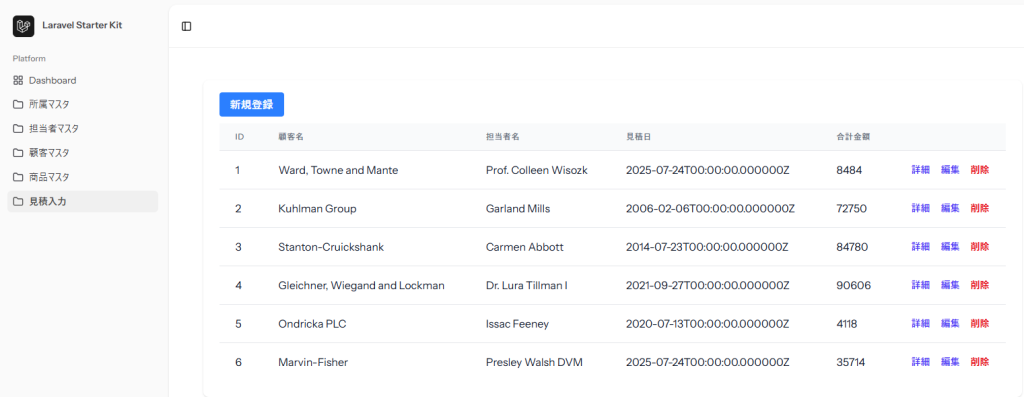Click 削除 for Marvin-Fisher

pos(980,362)
